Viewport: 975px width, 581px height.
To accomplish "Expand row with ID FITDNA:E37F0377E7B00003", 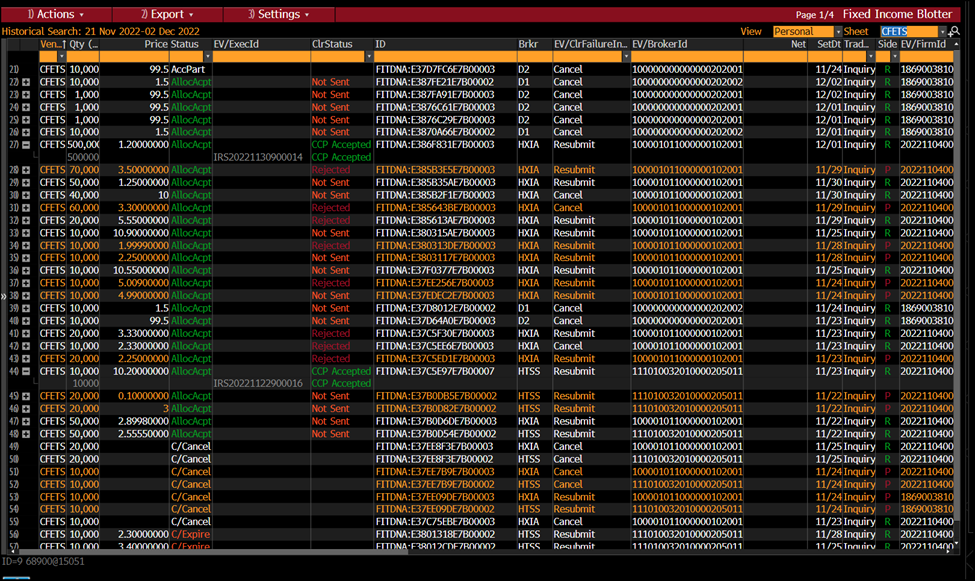I will click(x=26, y=271).
